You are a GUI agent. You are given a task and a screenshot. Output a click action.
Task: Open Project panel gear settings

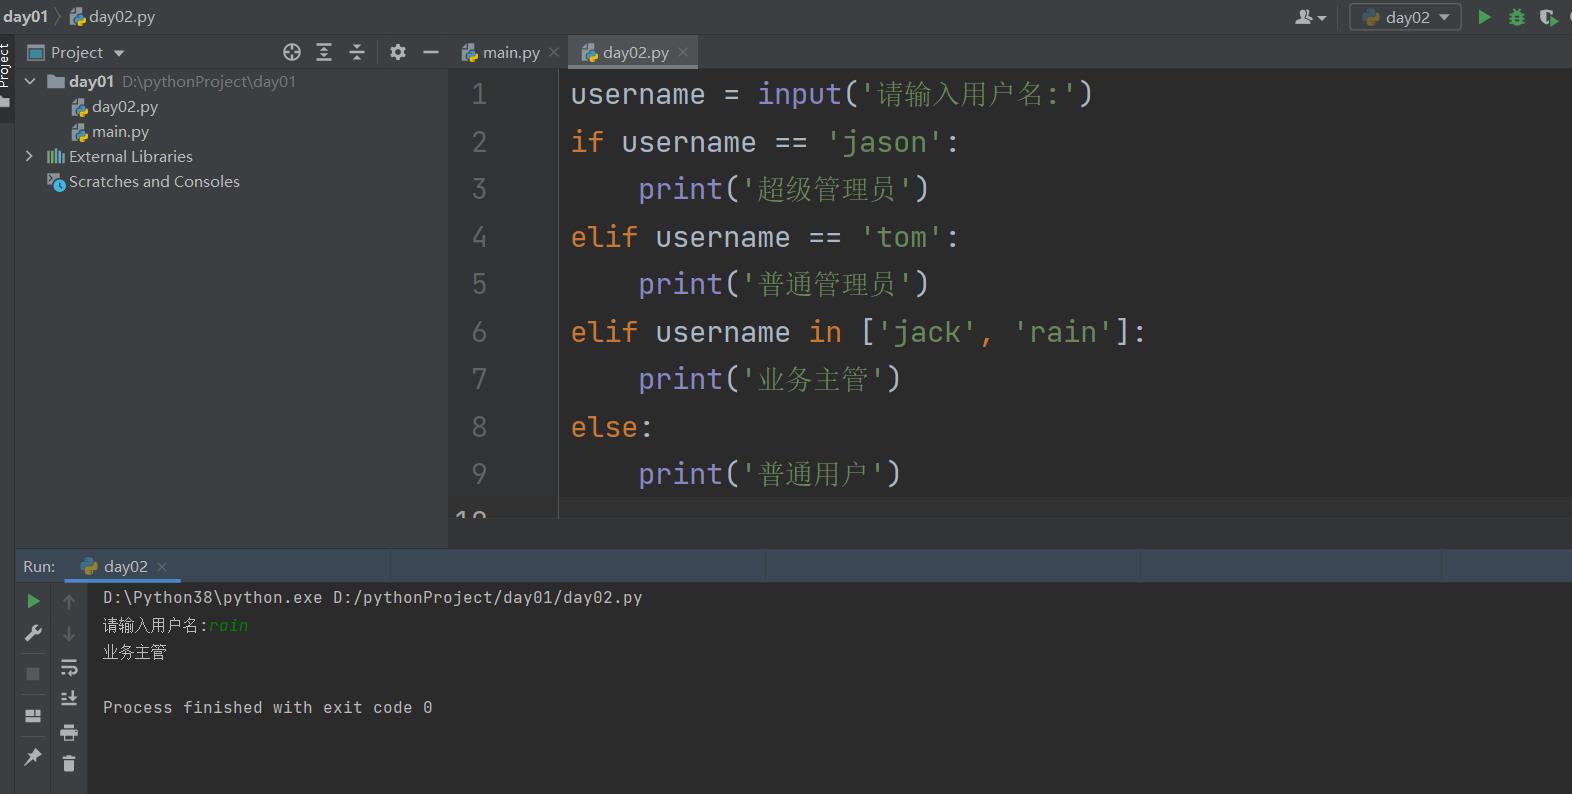point(398,52)
